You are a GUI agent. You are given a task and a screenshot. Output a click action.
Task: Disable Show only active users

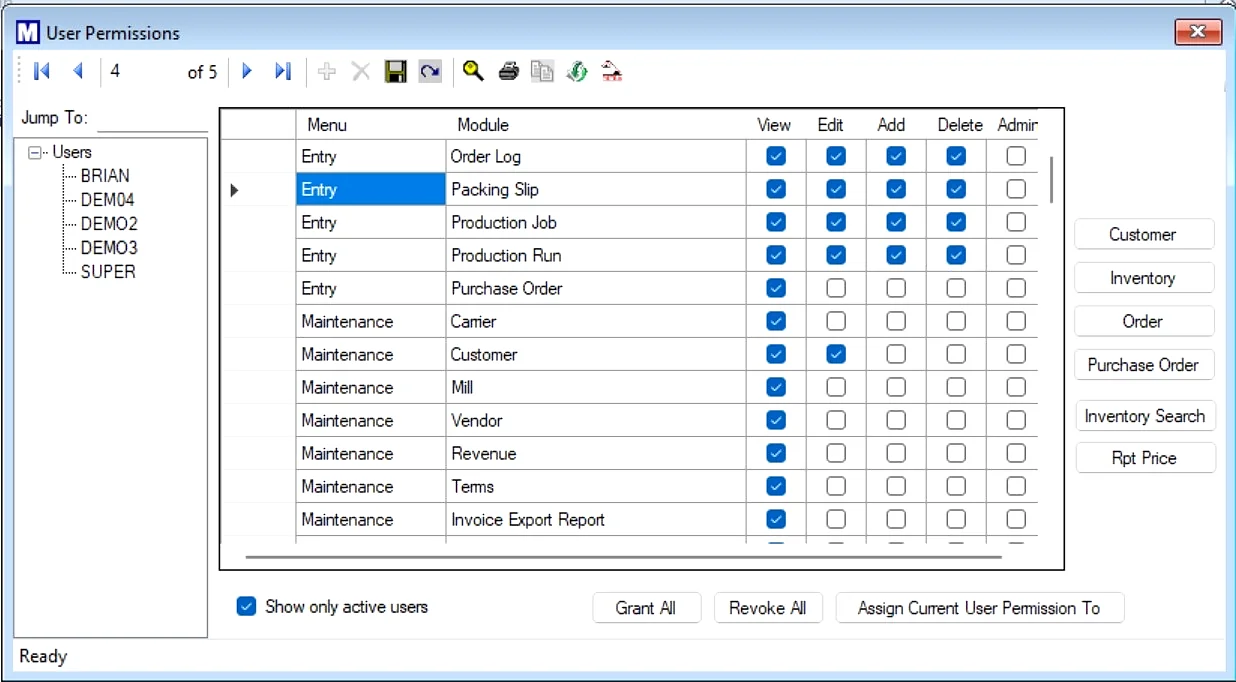tap(246, 606)
